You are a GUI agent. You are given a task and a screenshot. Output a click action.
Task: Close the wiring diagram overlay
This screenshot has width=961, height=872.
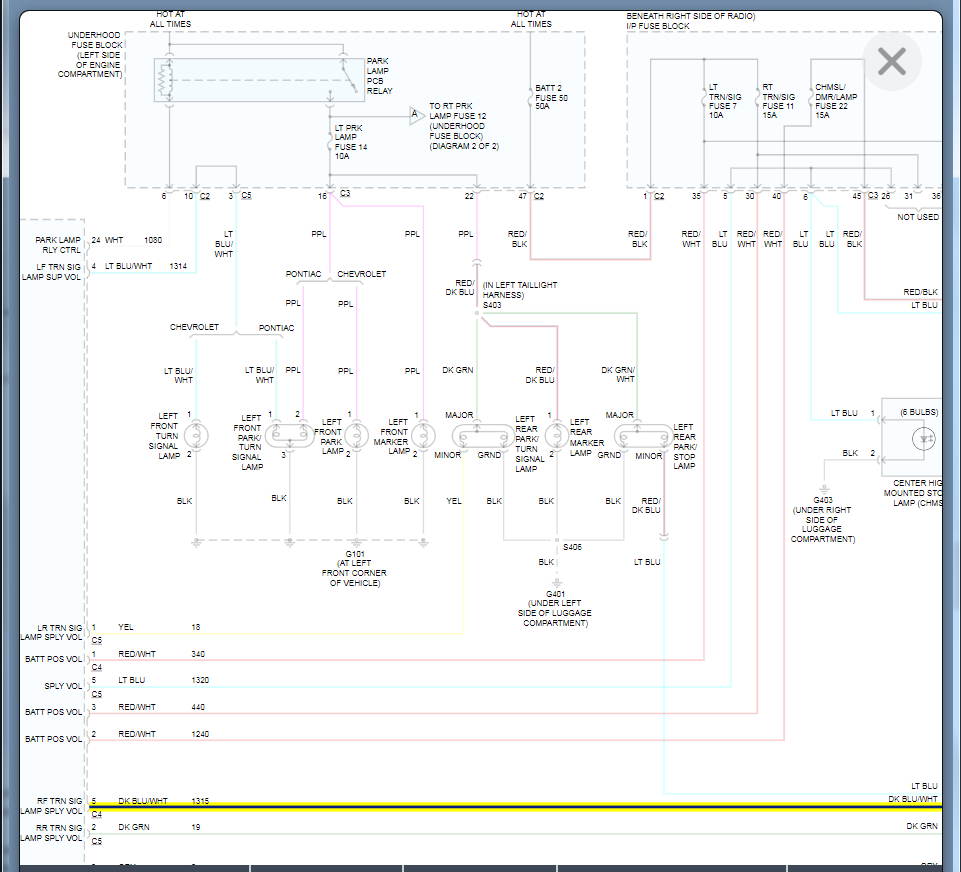coord(891,62)
